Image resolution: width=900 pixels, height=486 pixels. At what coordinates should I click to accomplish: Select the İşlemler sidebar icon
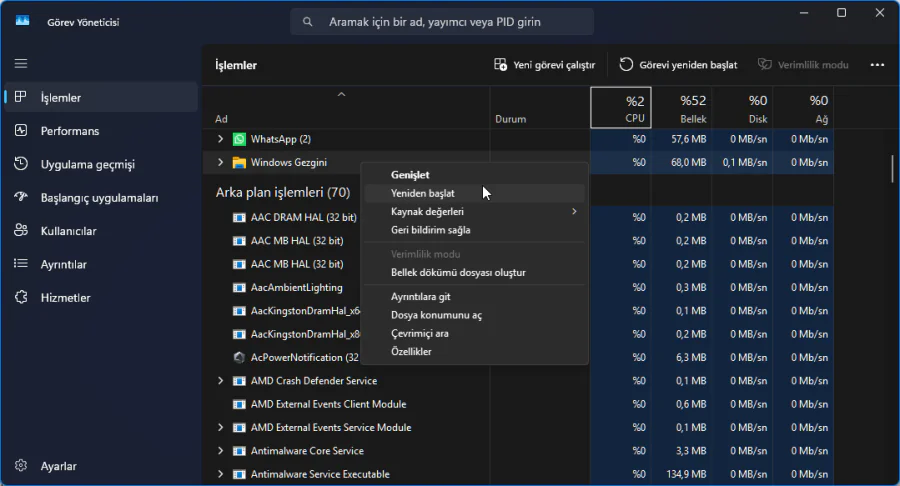(x=21, y=97)
